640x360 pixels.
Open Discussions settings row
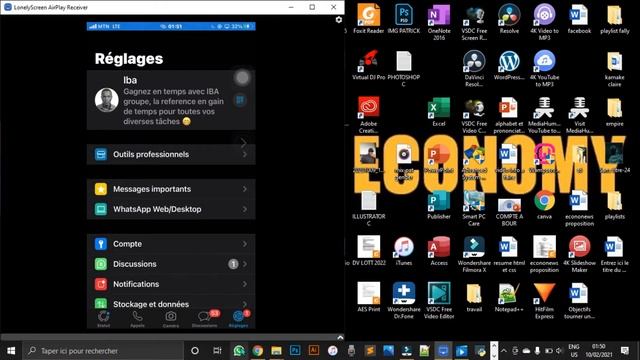(x=171, y=264)
